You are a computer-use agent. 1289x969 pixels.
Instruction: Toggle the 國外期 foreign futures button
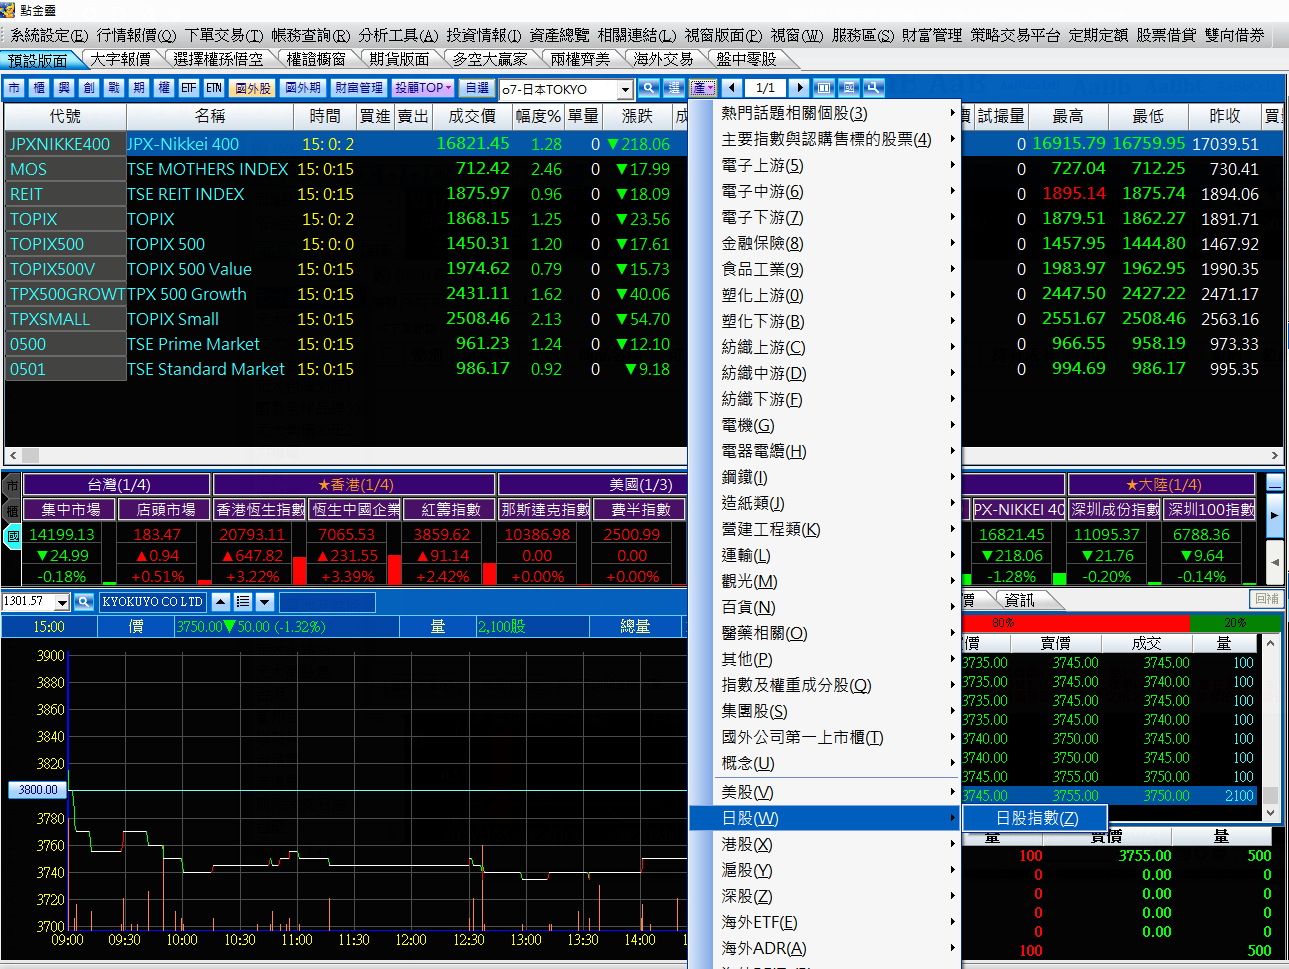[x=303, y=88]
